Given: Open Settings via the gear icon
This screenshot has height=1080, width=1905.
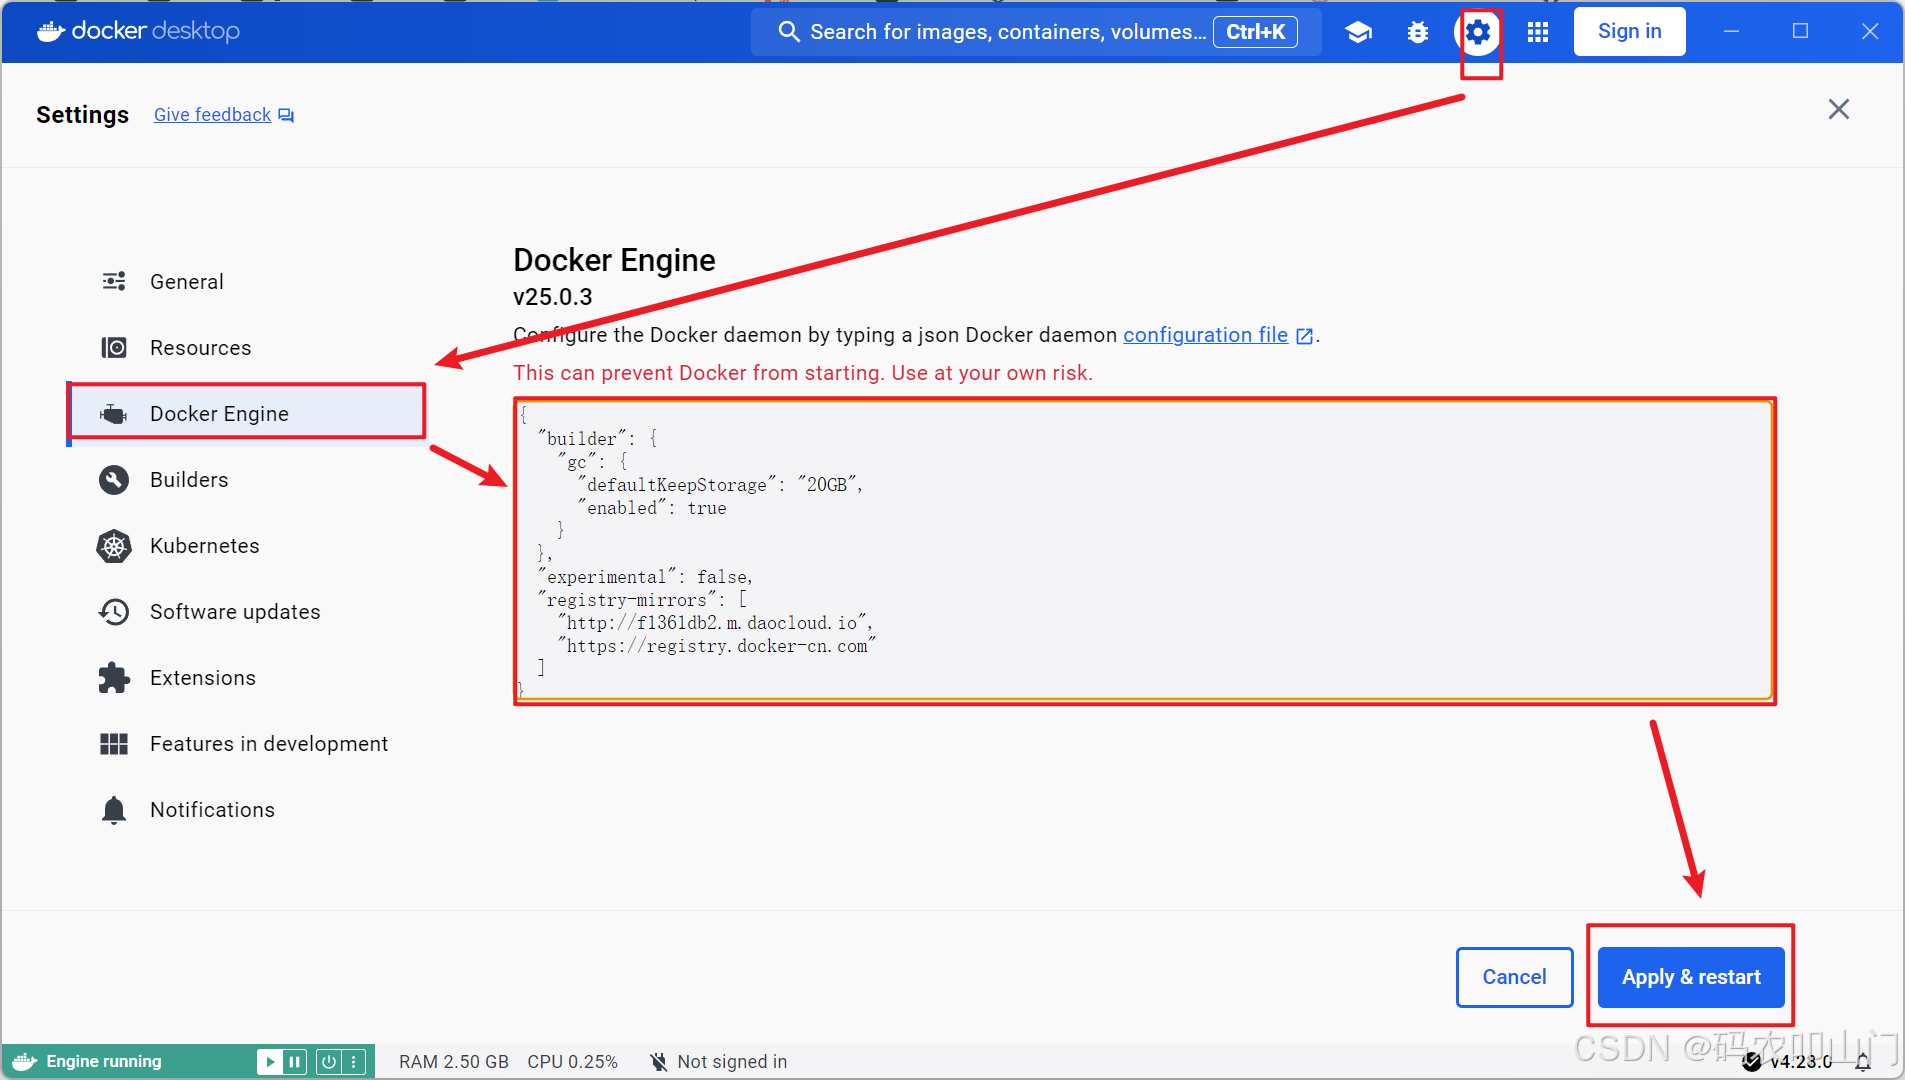Looking at the screenshot, I should [x=1478, y=32].
